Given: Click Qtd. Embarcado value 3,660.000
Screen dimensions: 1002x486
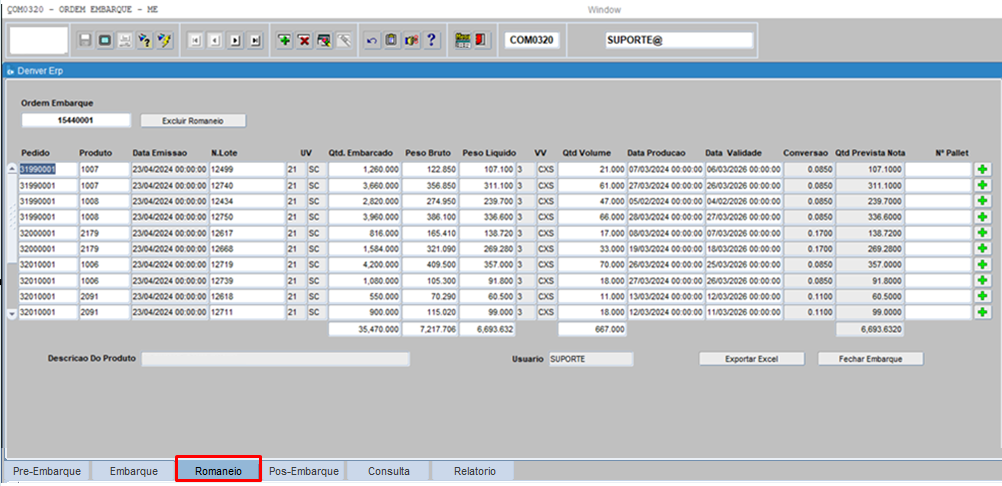Looking at the screenshot, I should tap(365, 185).
